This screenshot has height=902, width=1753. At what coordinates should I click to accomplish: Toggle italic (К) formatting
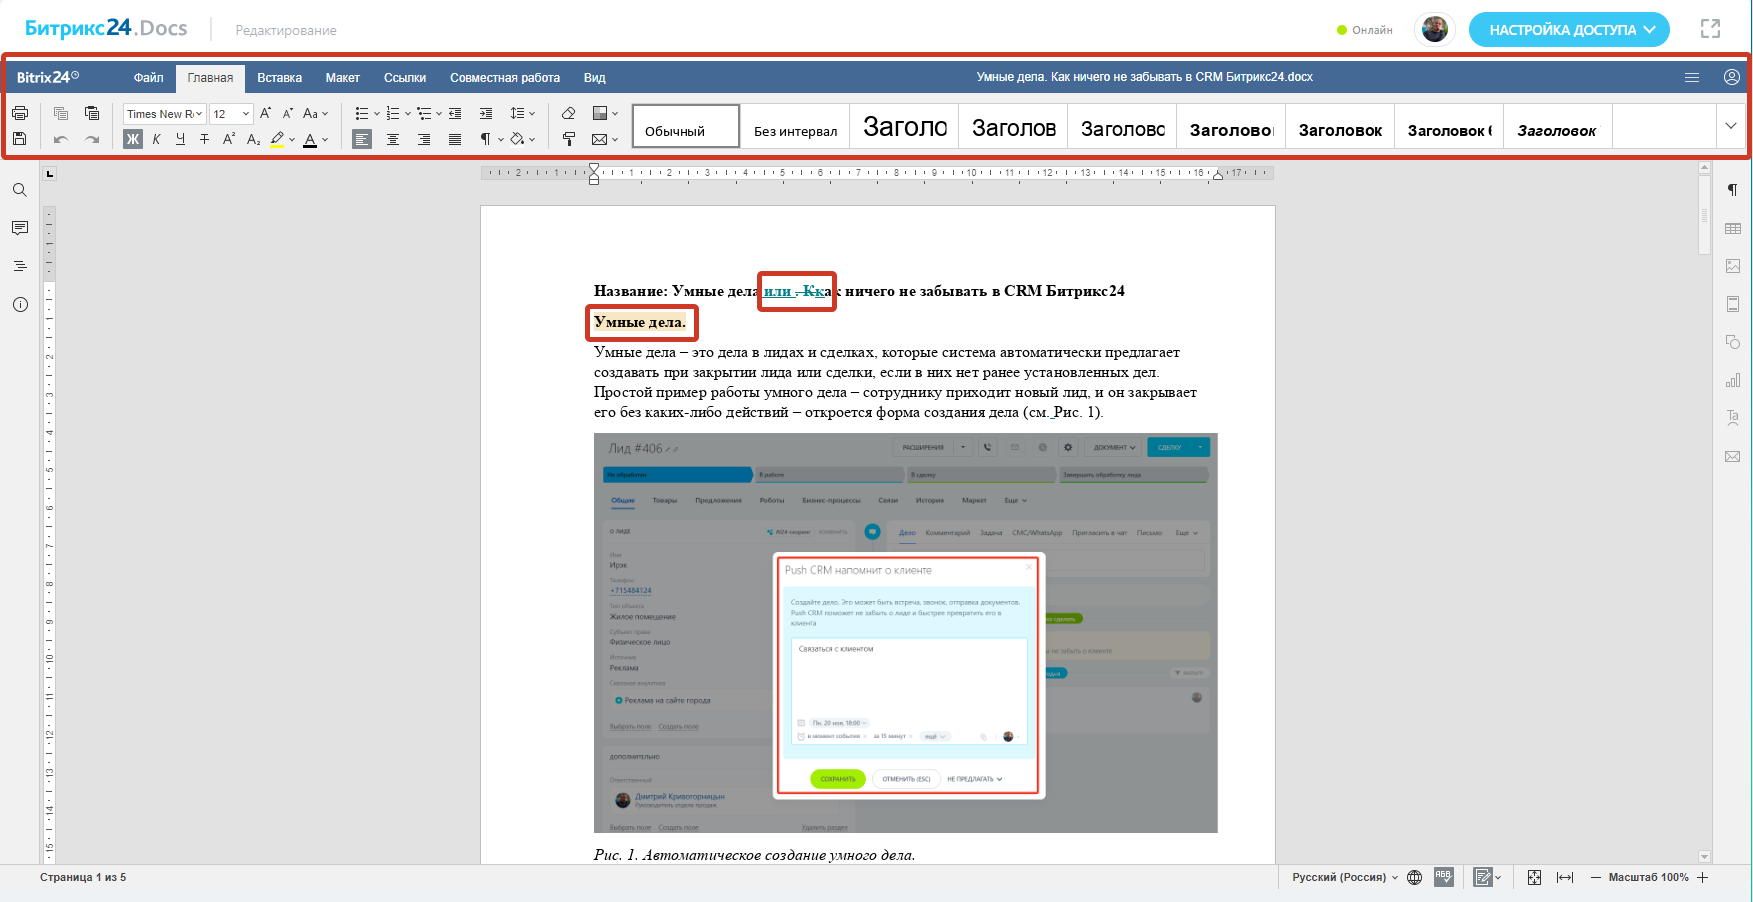point(157,139)
